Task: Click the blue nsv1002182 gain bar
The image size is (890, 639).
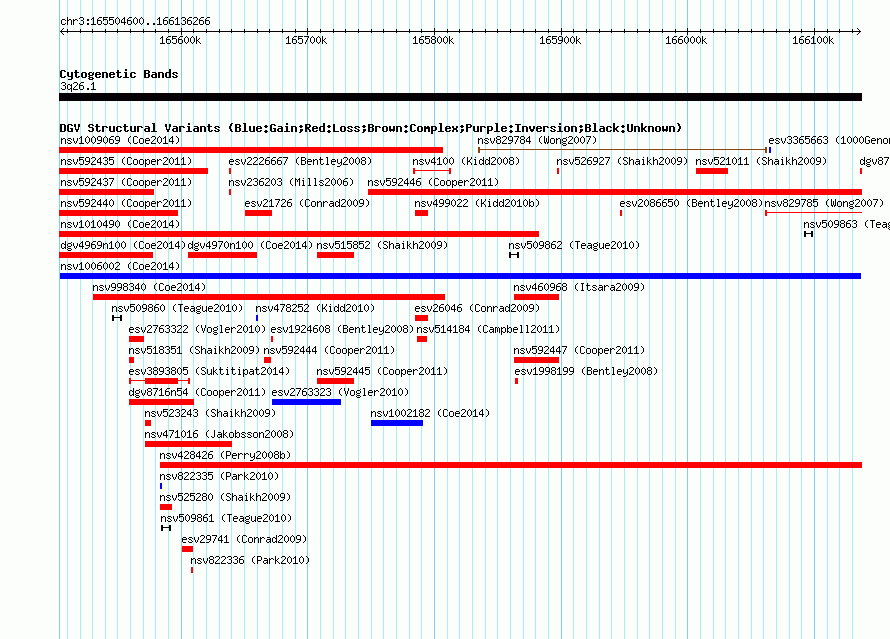Action: [x=397, y=423]
